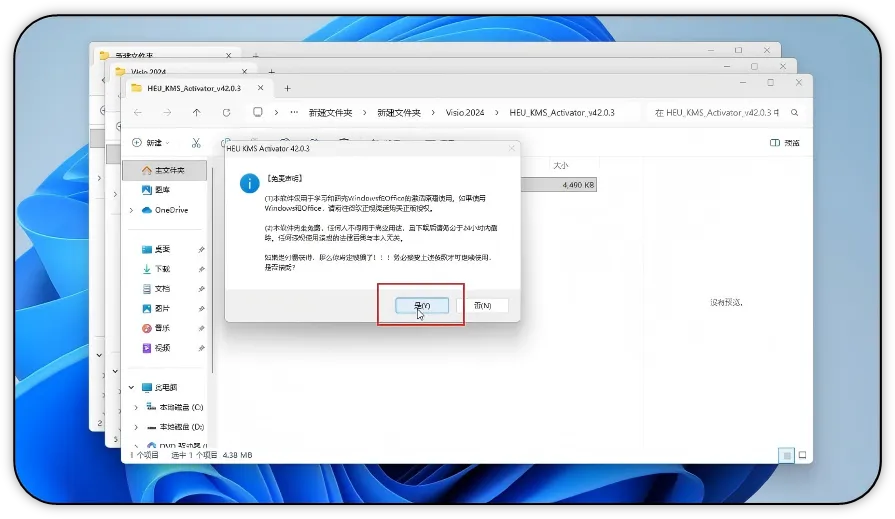Go up one folder level

click(196, 112)
